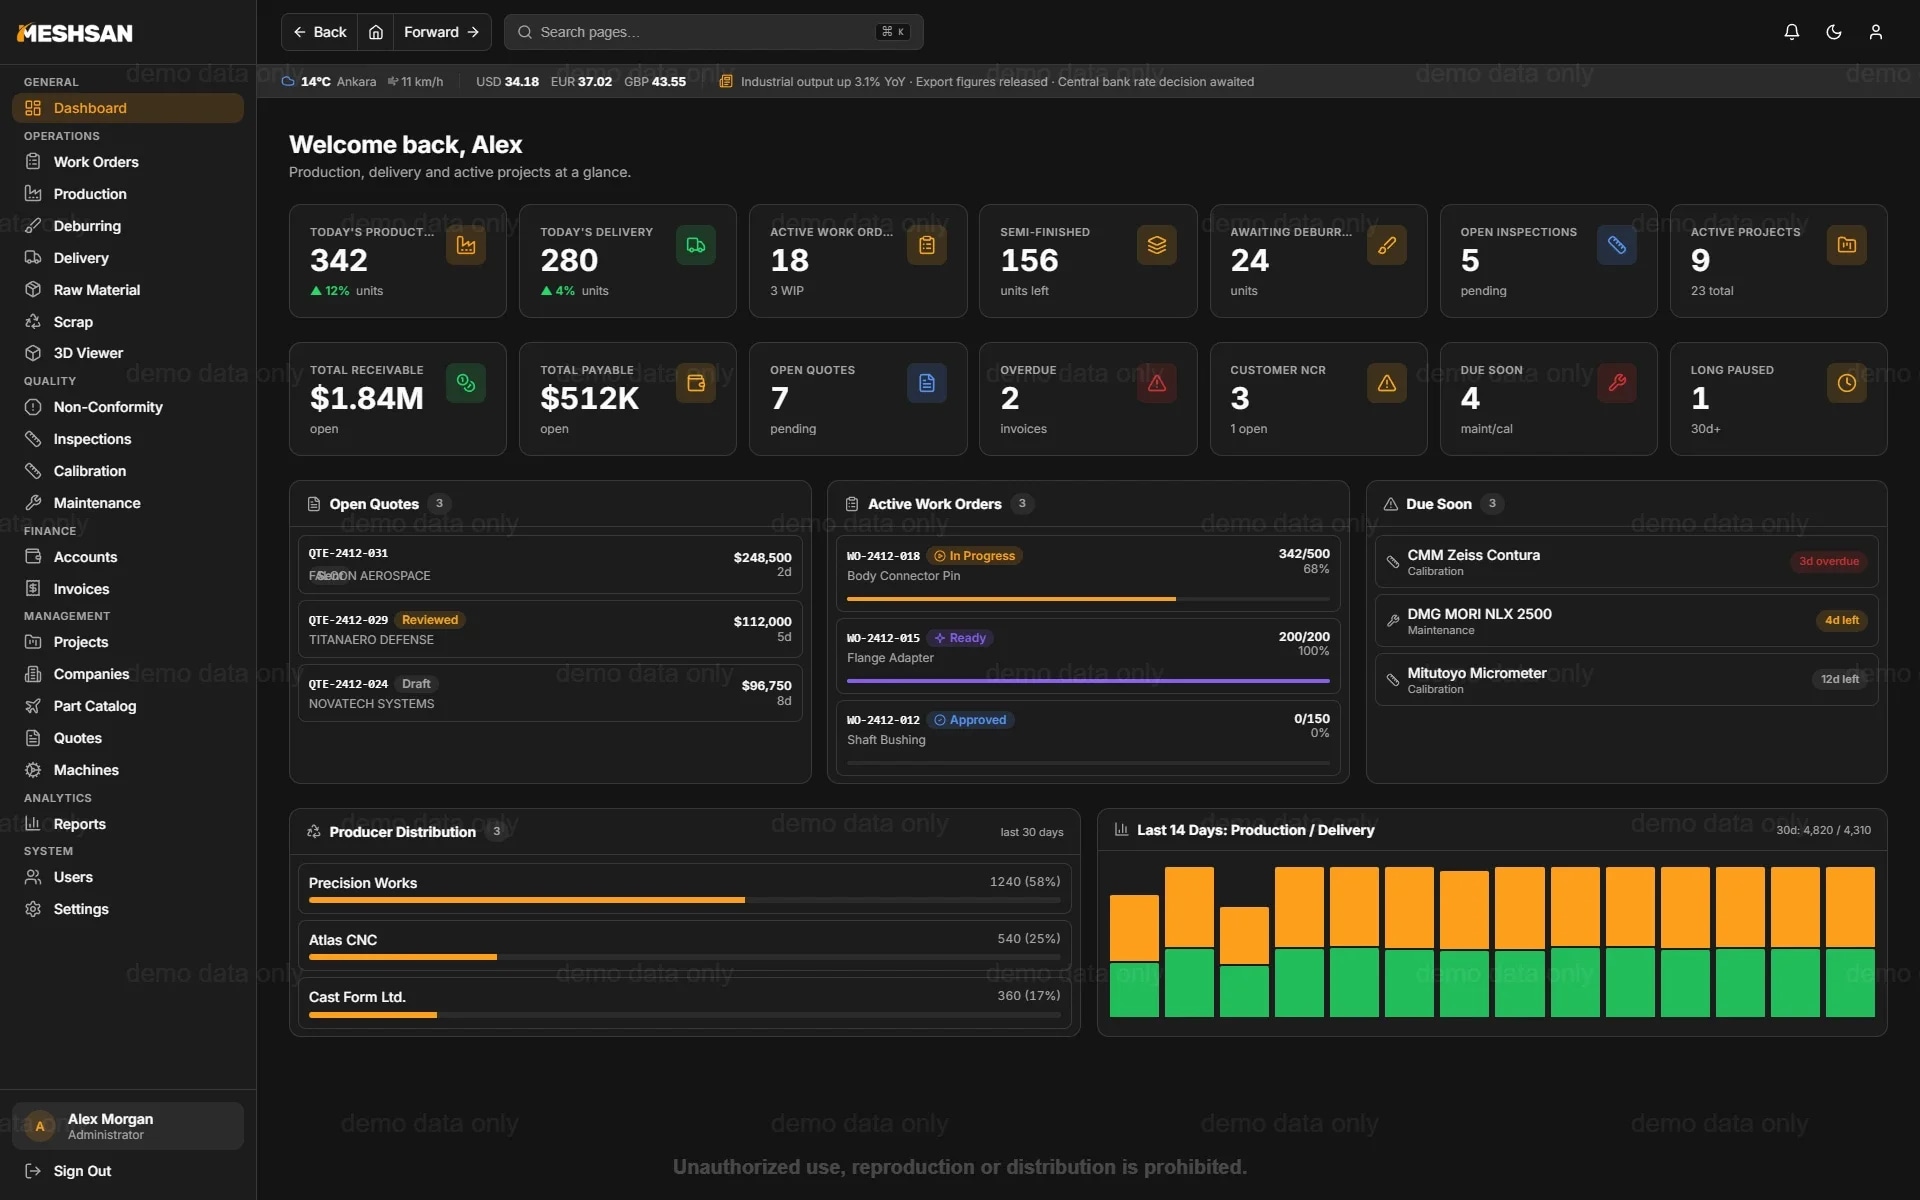Click the Invoices icon in sidebar

[x=33, y=589]
